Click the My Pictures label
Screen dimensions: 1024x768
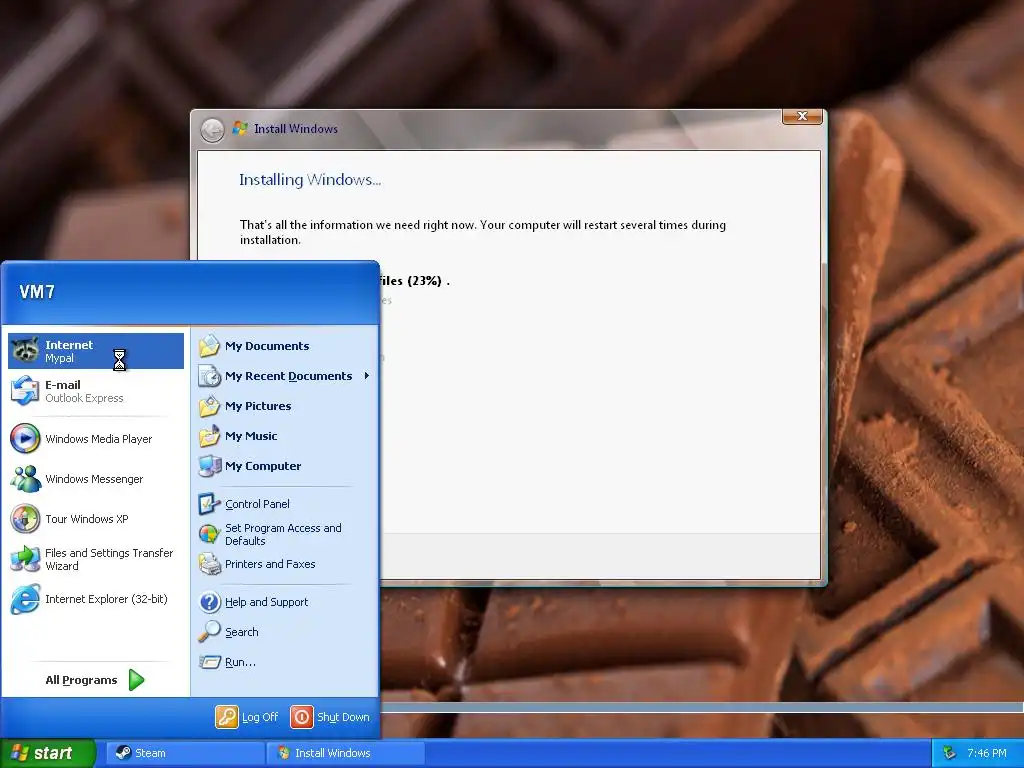click(x=258, y=406)
